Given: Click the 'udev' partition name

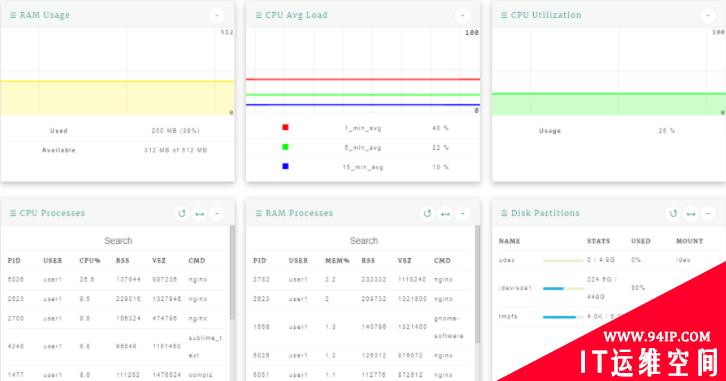Looking at the screenshot, I should tap(507, 260).
